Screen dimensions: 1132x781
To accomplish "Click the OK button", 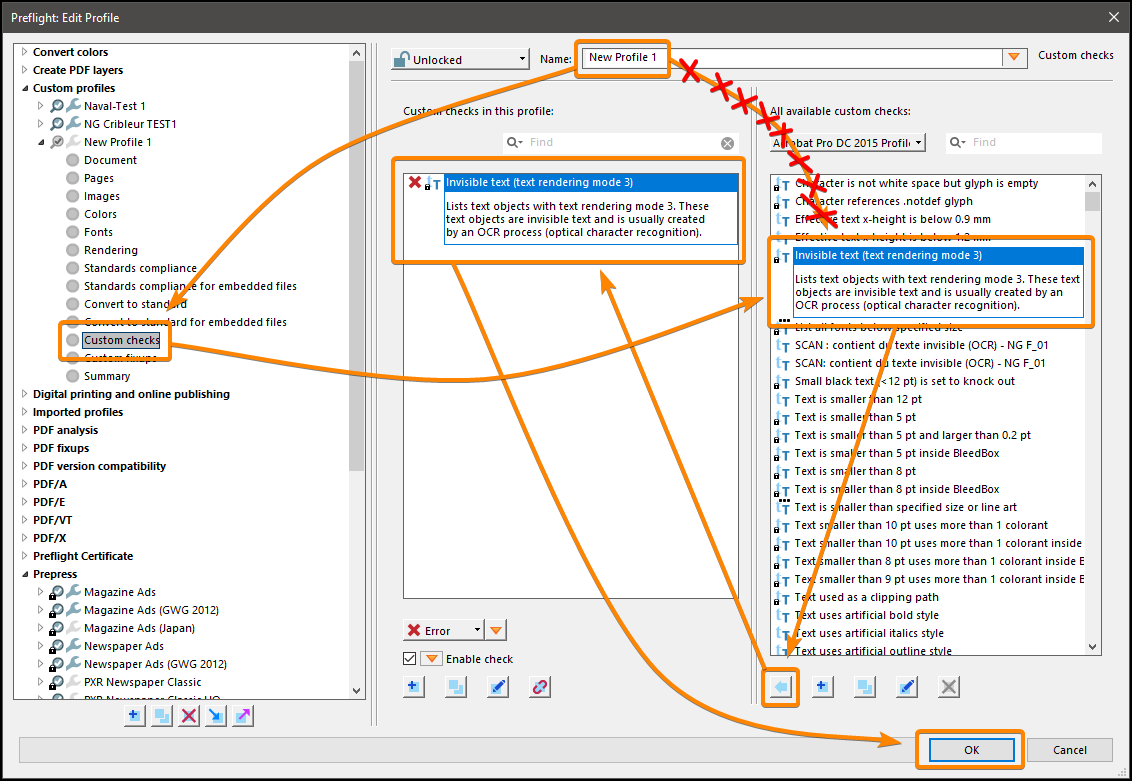I will [969, 749].
